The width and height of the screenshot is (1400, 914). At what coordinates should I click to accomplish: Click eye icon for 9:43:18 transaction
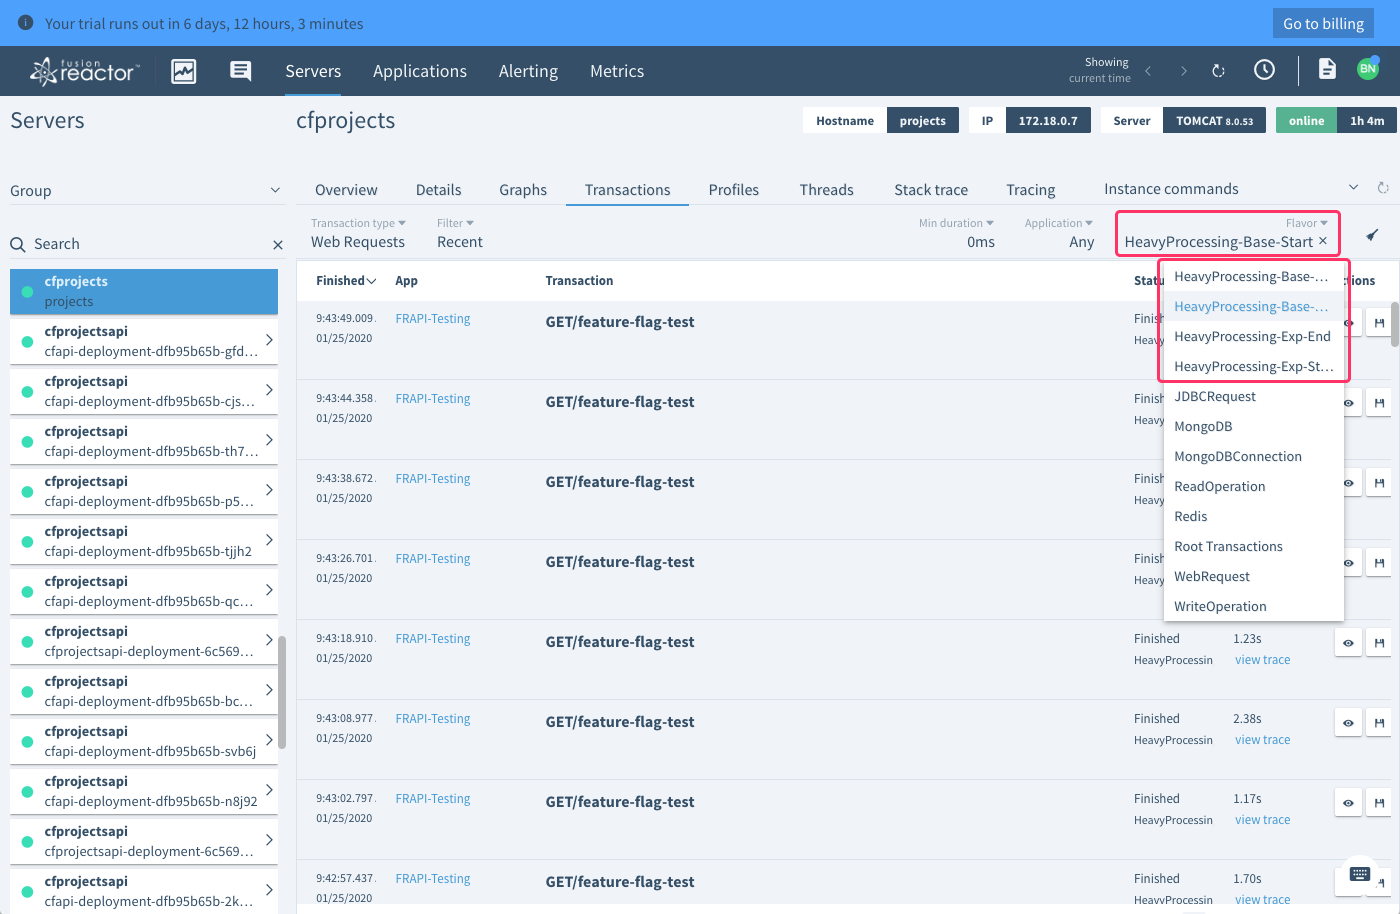1348,643
